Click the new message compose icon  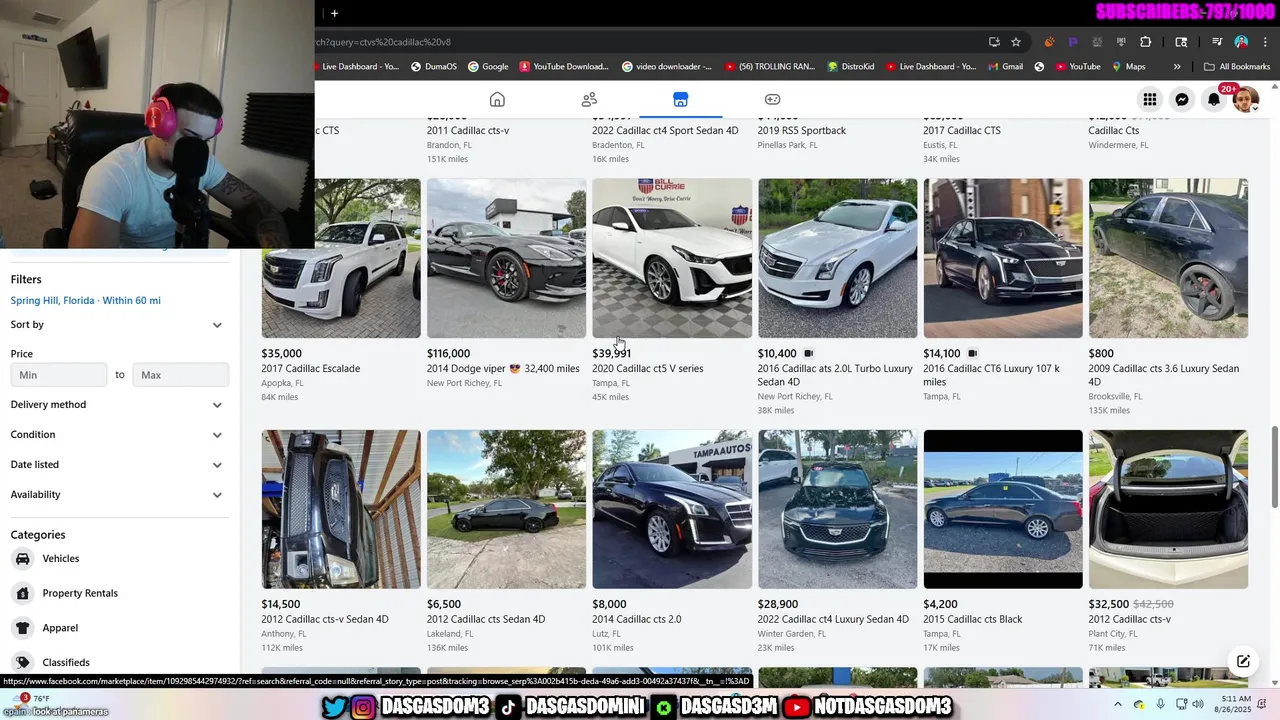(1243, 661)
